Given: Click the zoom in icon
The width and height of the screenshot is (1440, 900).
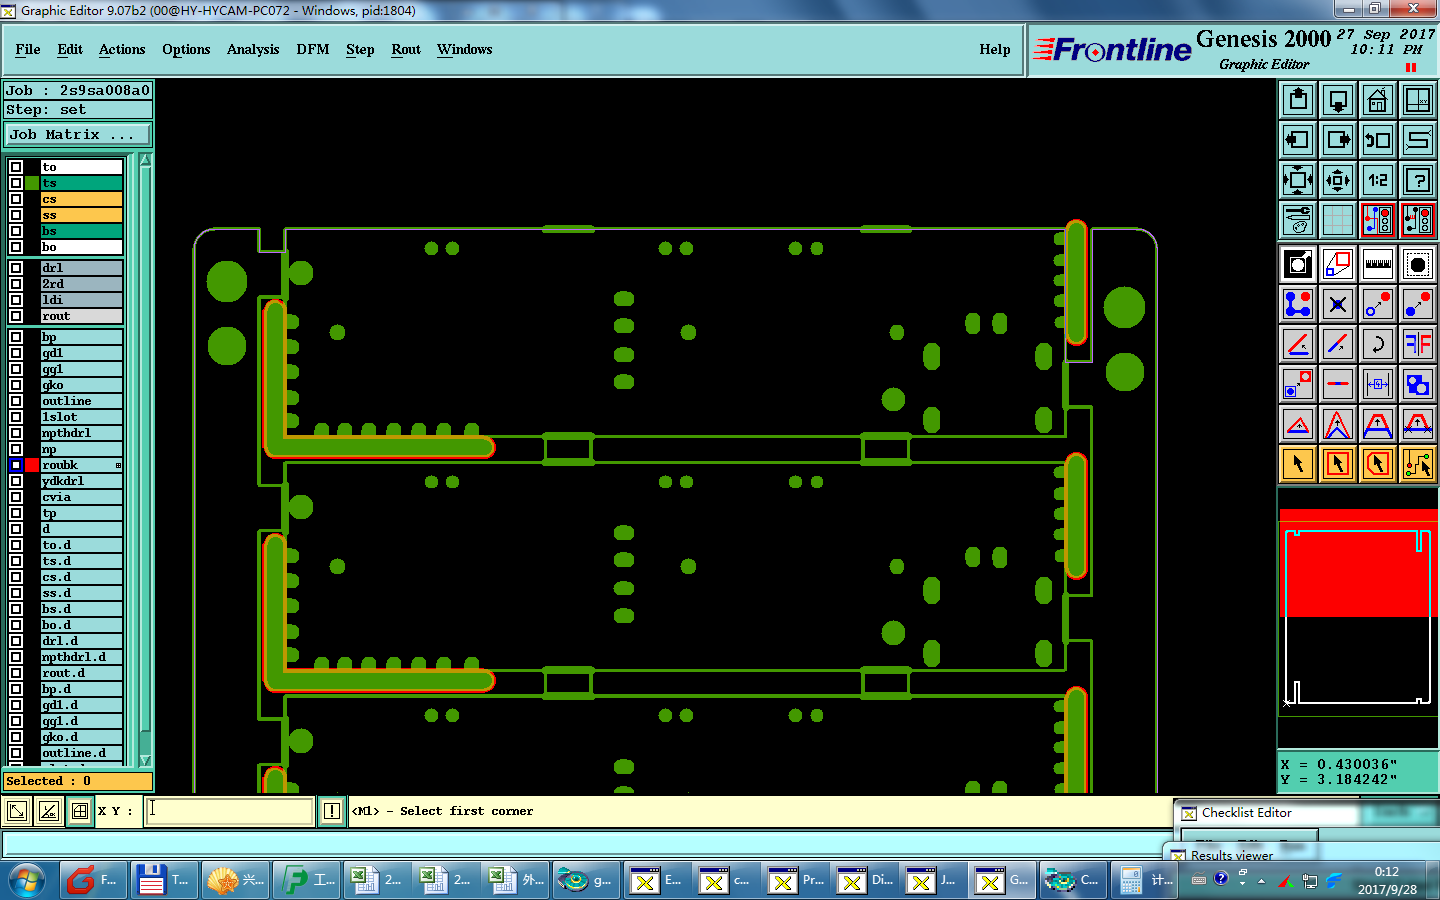Looking at the screenshot, I should (1298, 180).
